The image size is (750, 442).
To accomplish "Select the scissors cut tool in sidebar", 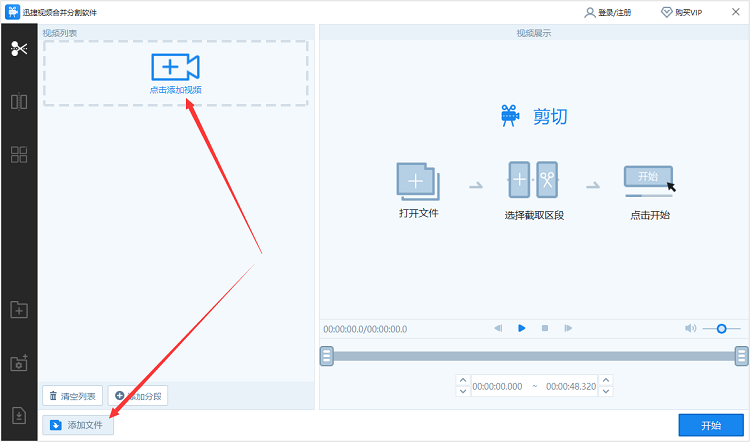I will click(19, 48).
